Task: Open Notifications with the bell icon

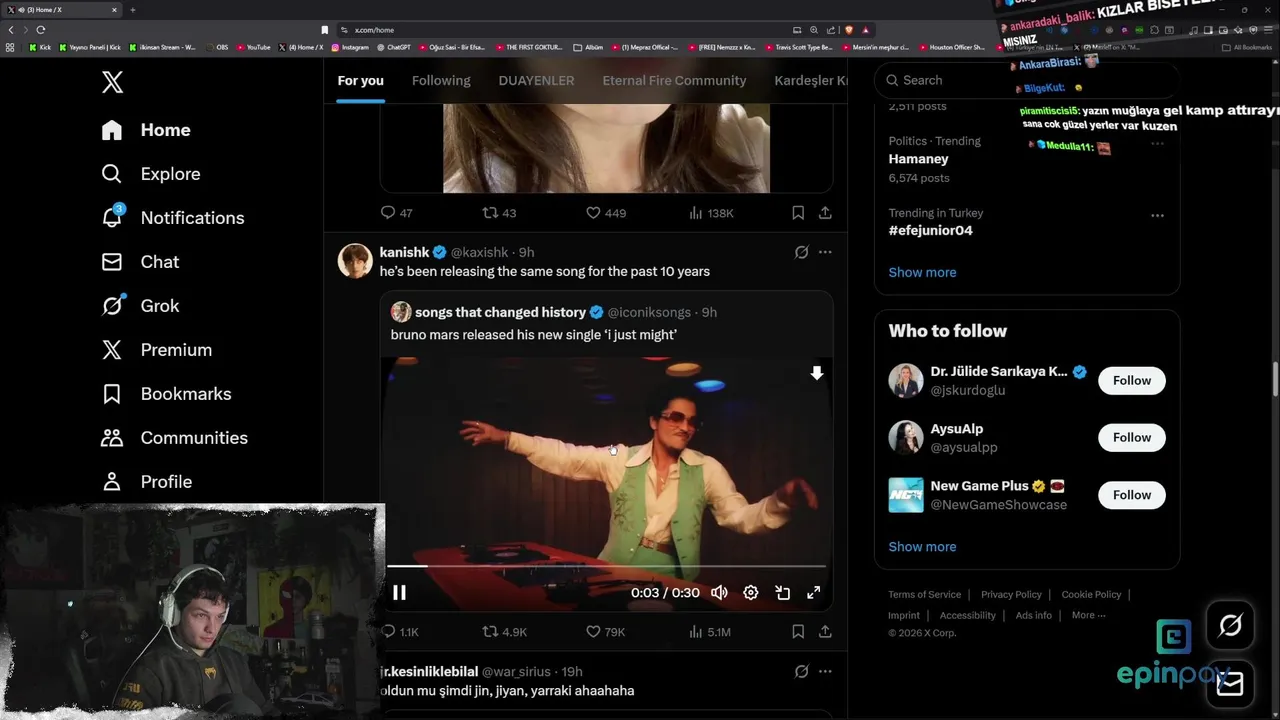Action: click(x=172, y=218)
